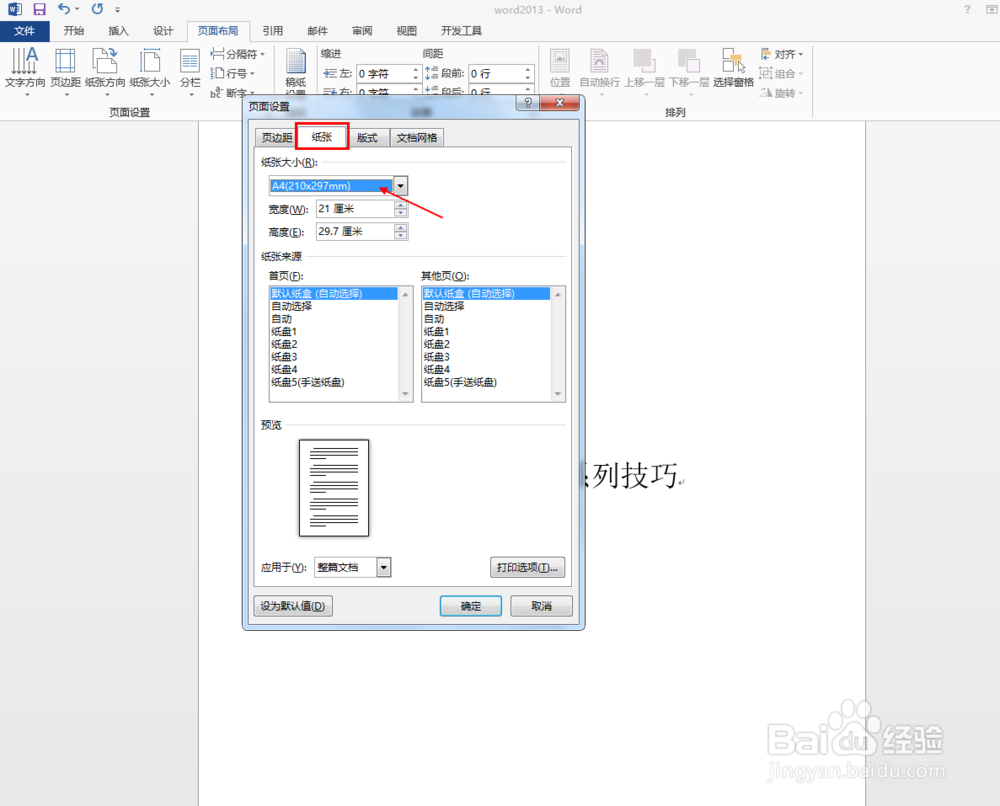Click the indent left (左) value field

pos(383,74)
